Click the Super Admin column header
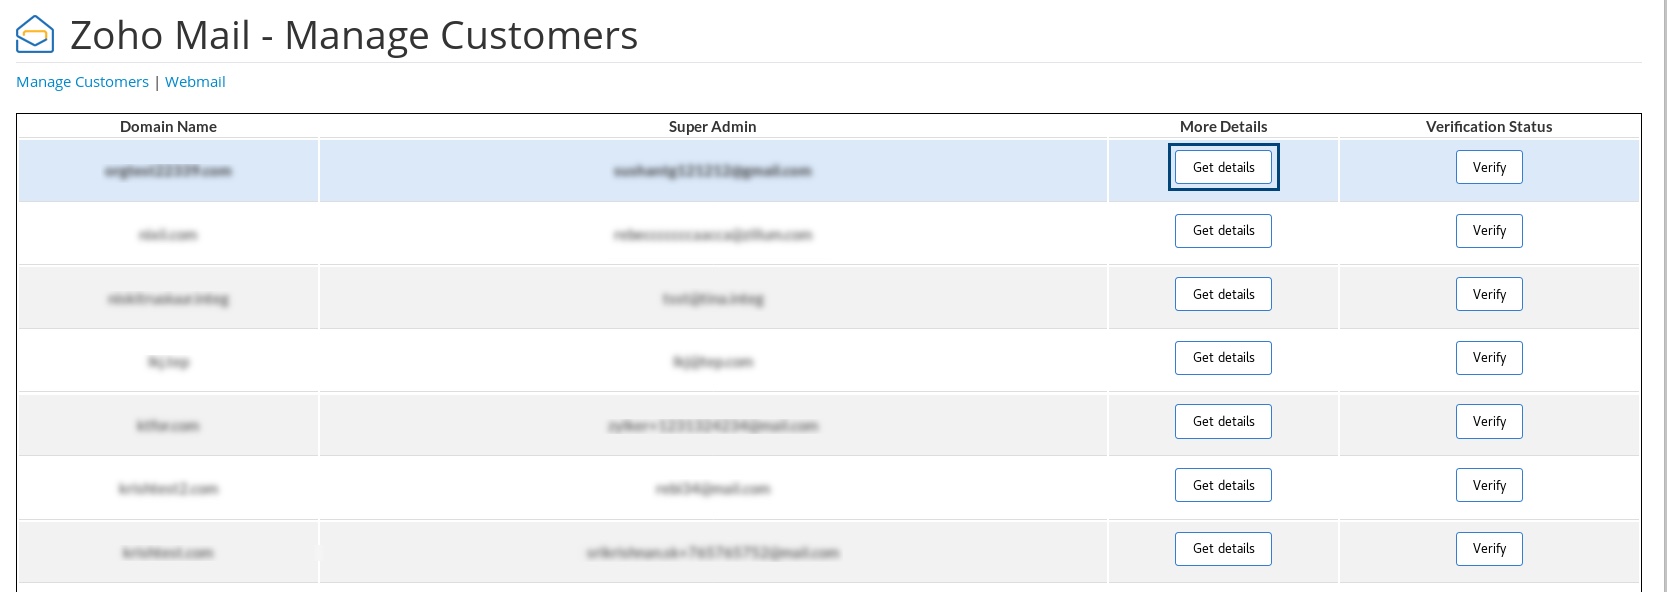The image size is (1667, 592). [x=712, y=127]
